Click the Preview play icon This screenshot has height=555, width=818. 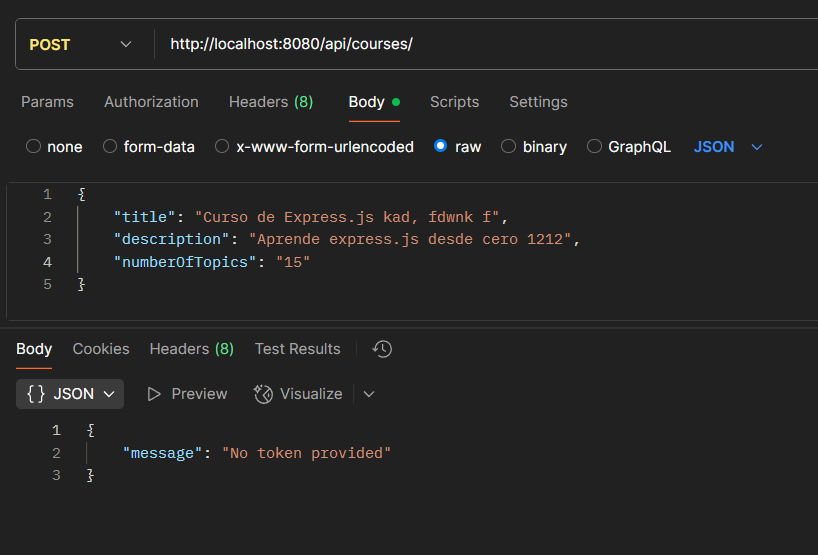point(154,394)
